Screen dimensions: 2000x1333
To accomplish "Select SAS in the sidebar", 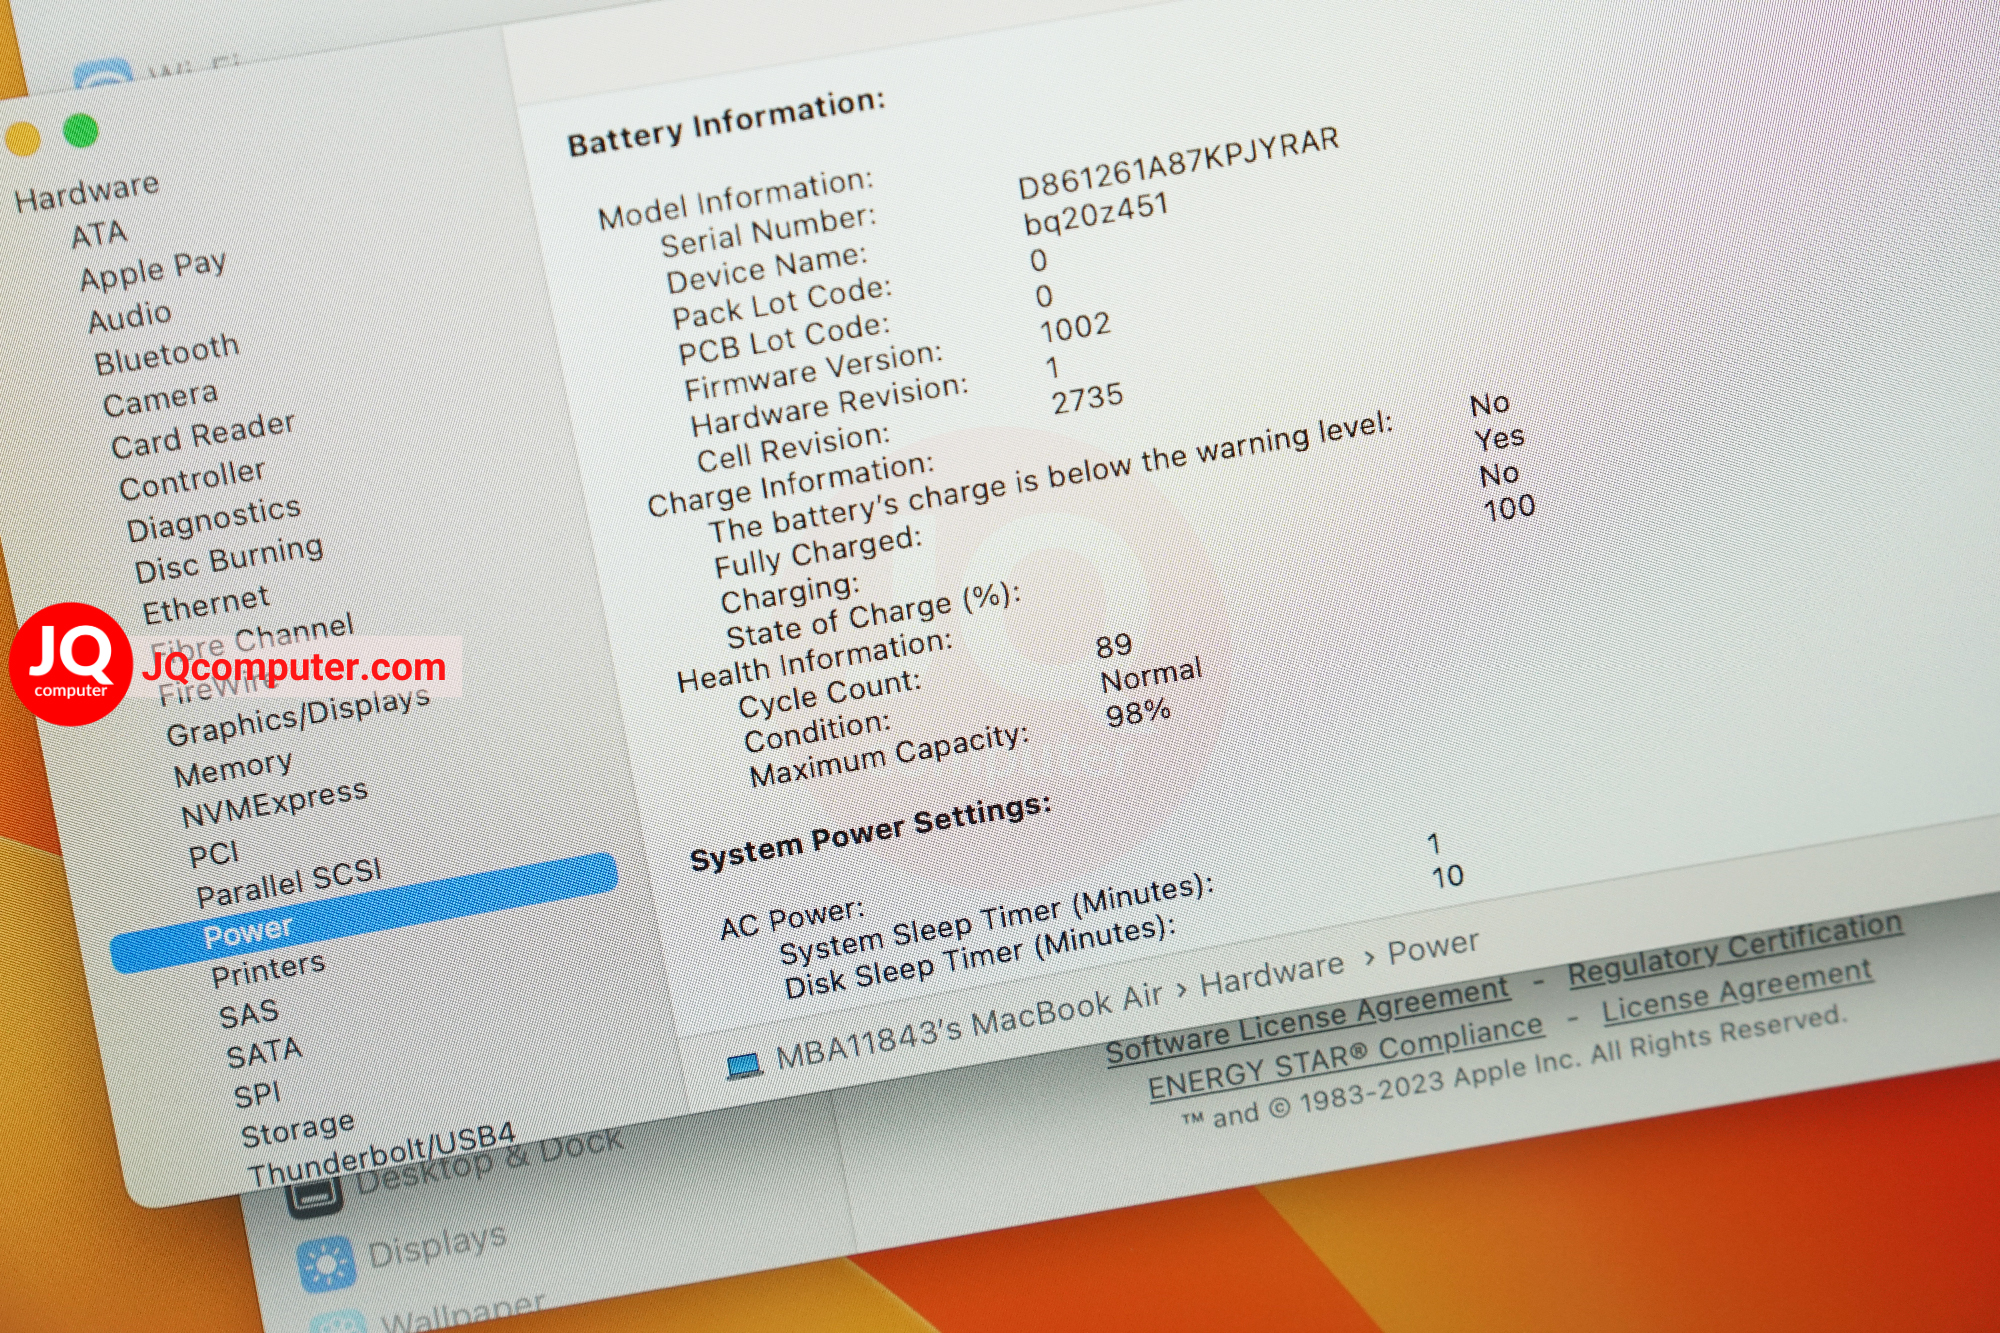I will 249,1014.
